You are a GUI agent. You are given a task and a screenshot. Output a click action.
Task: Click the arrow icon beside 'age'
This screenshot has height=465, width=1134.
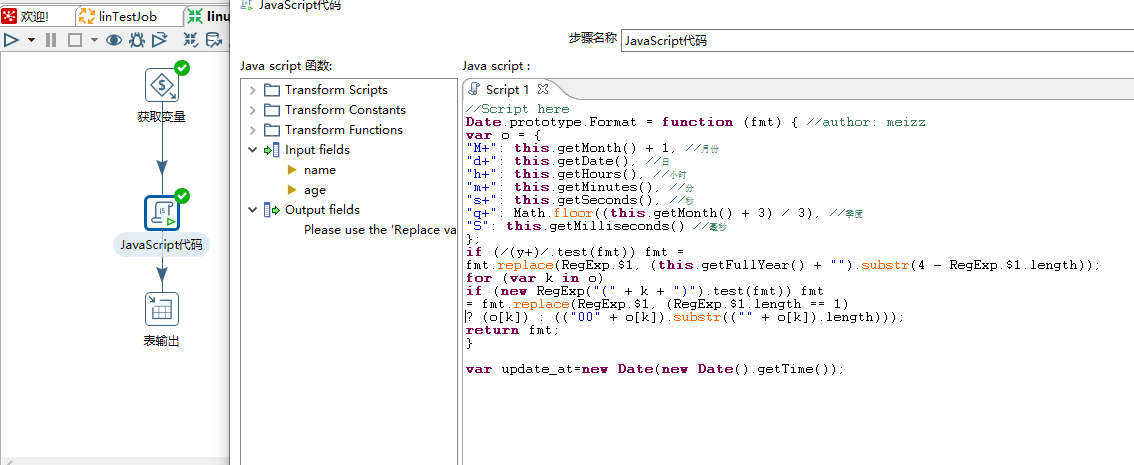(292, 190)
